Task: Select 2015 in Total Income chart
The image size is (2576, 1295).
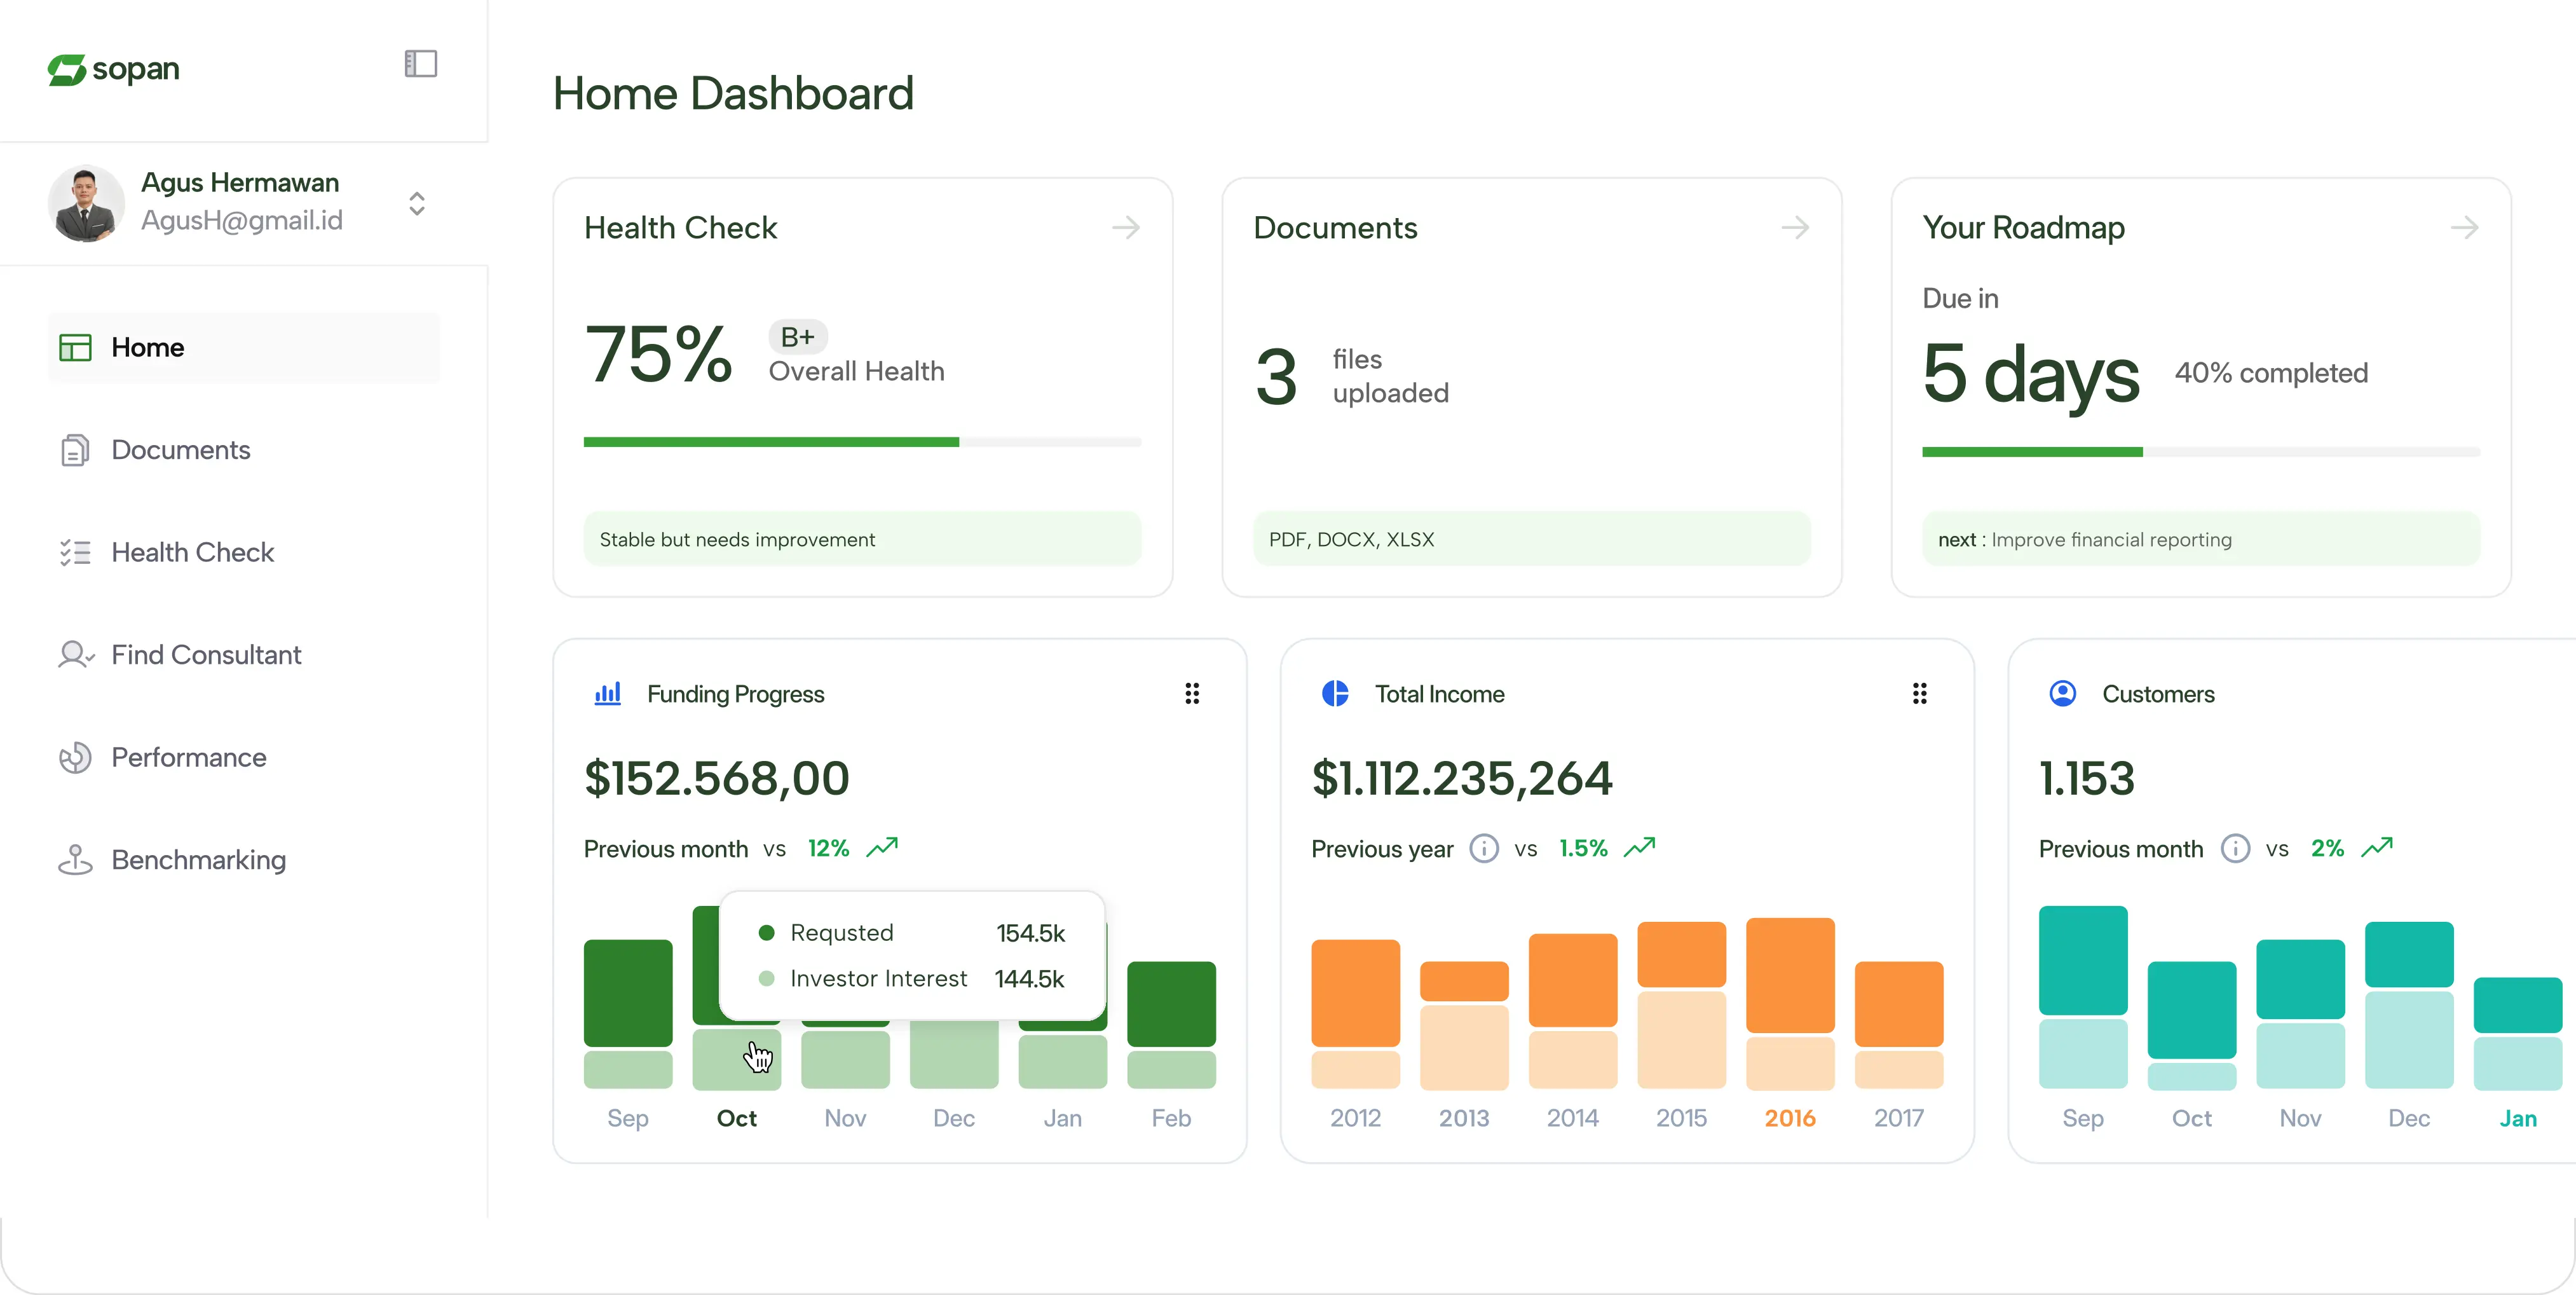Action: (x=1682, y=1005)
